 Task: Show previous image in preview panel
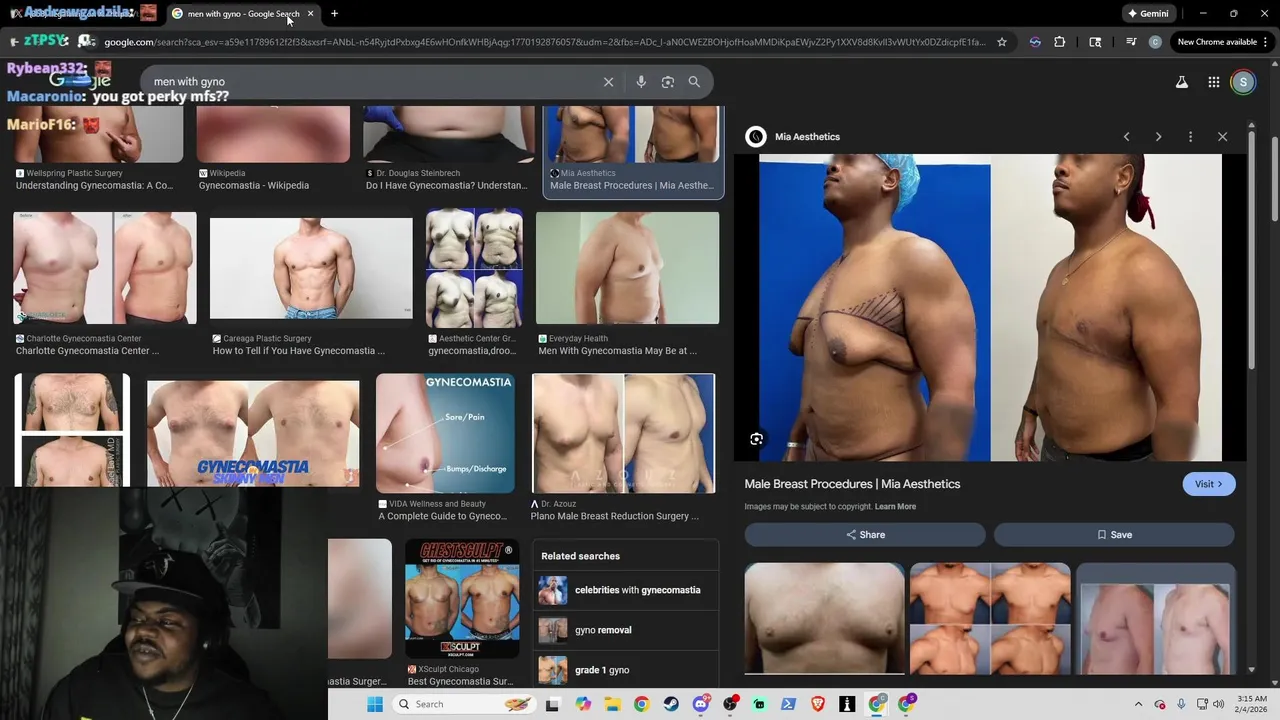1126,137
